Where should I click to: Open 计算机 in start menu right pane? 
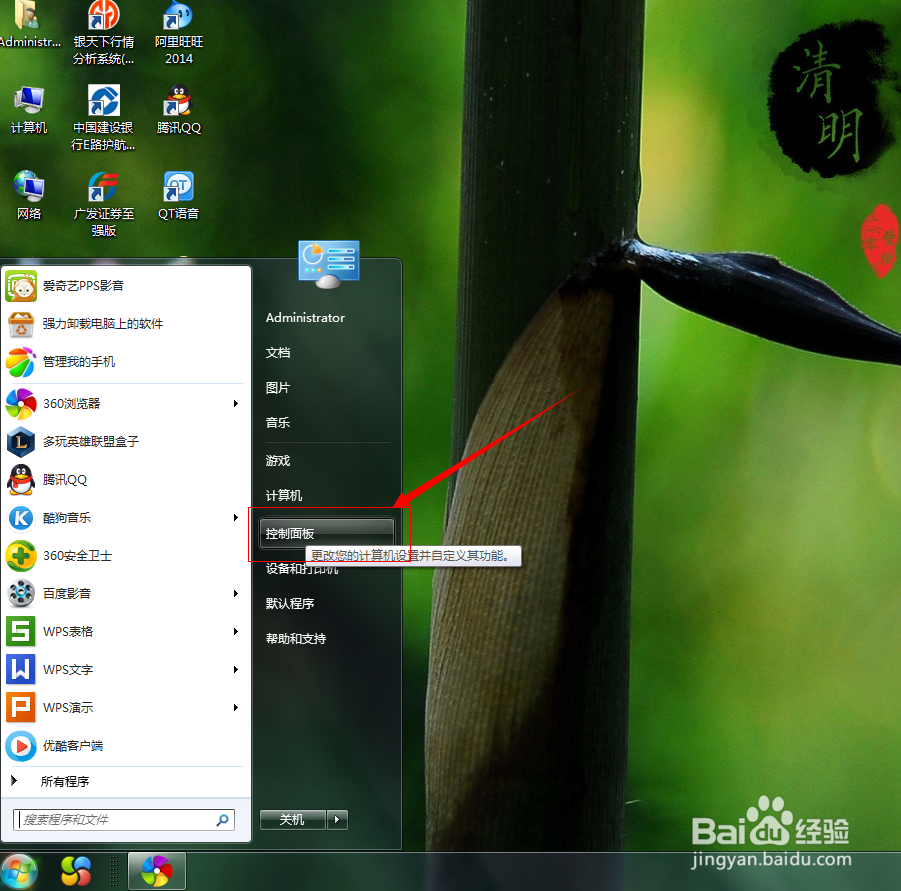(x=284, y=496)
